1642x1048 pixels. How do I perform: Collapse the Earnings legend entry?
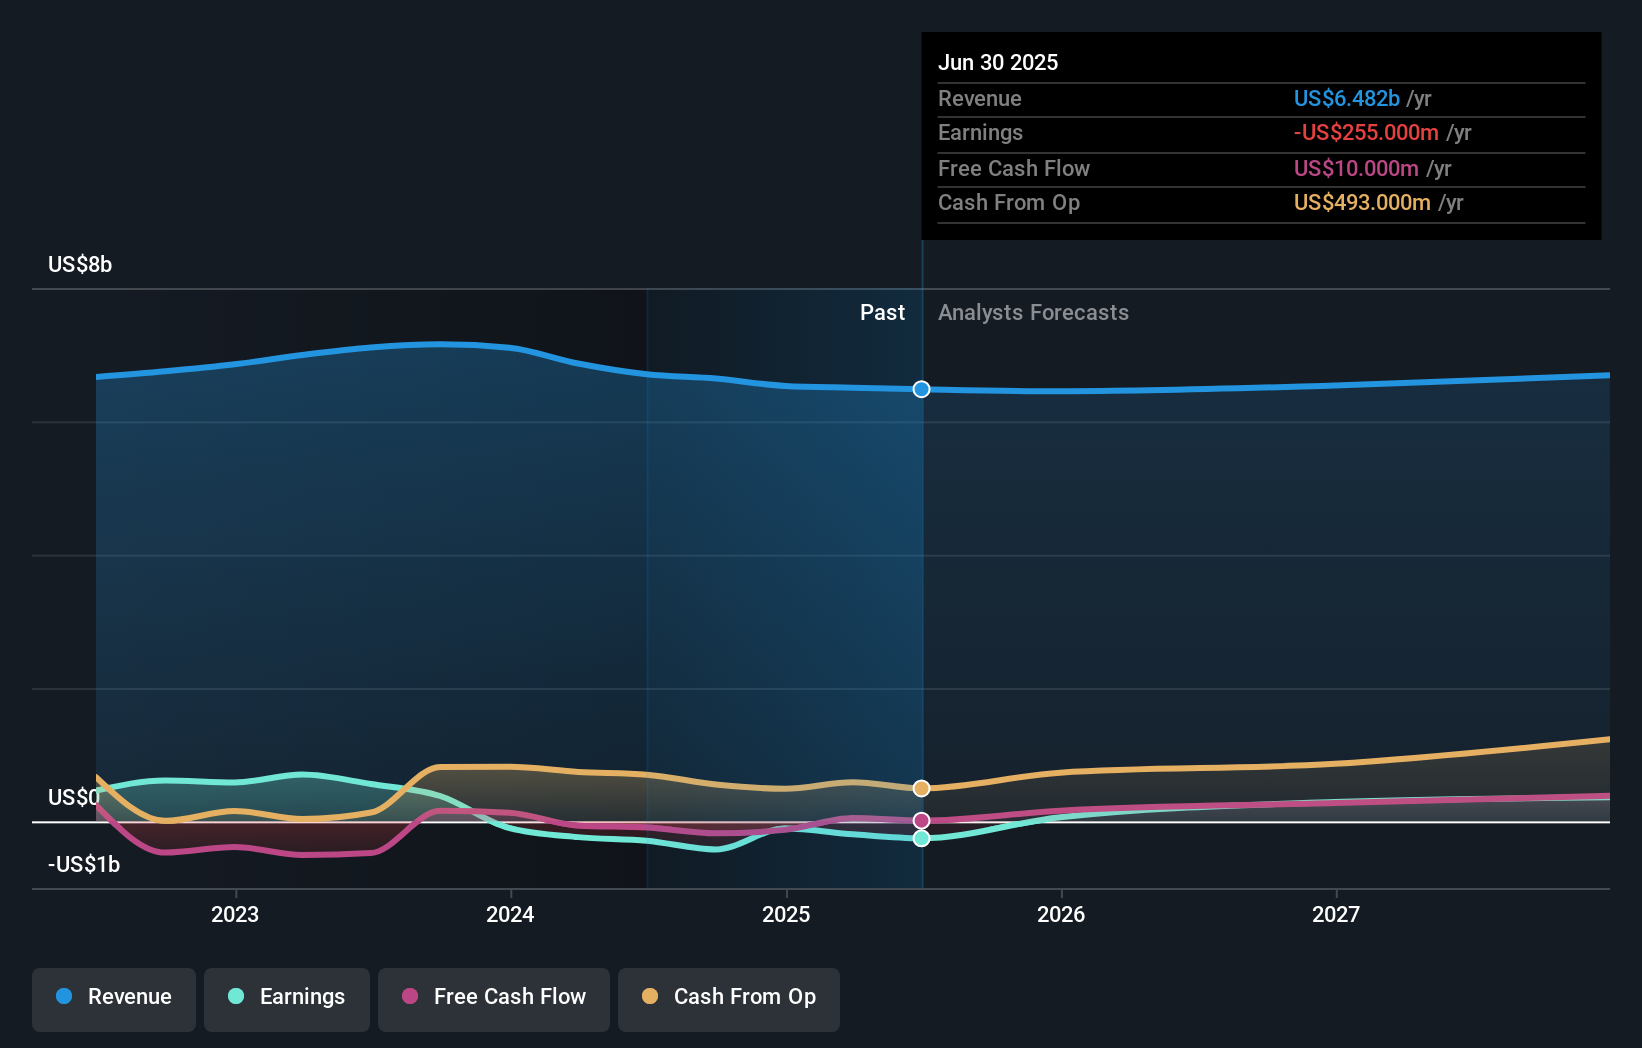click(x=287, y=998)
